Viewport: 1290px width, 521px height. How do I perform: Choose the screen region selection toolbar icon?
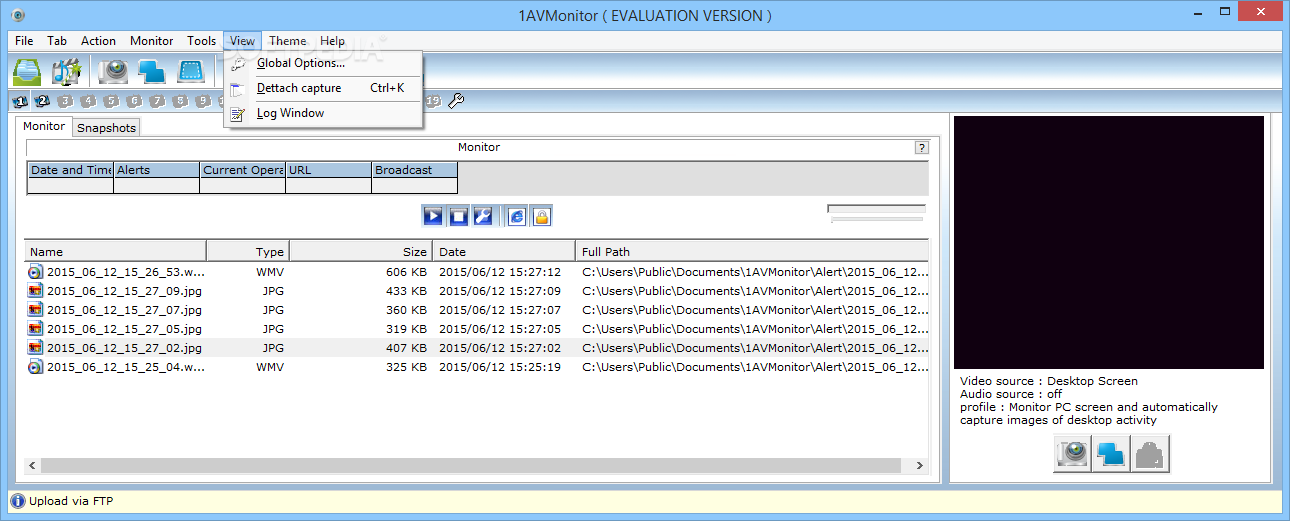191,72
